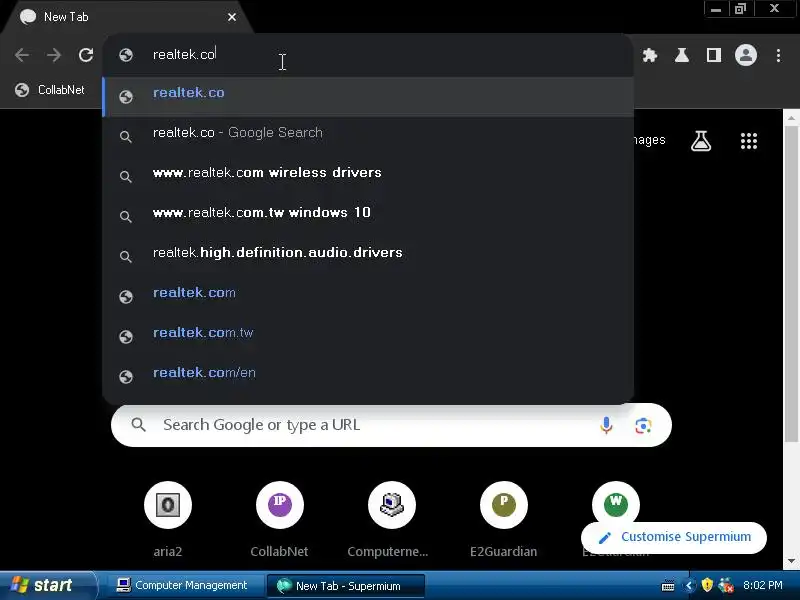Click the Customise Supermium button

[x=673, y=537]
